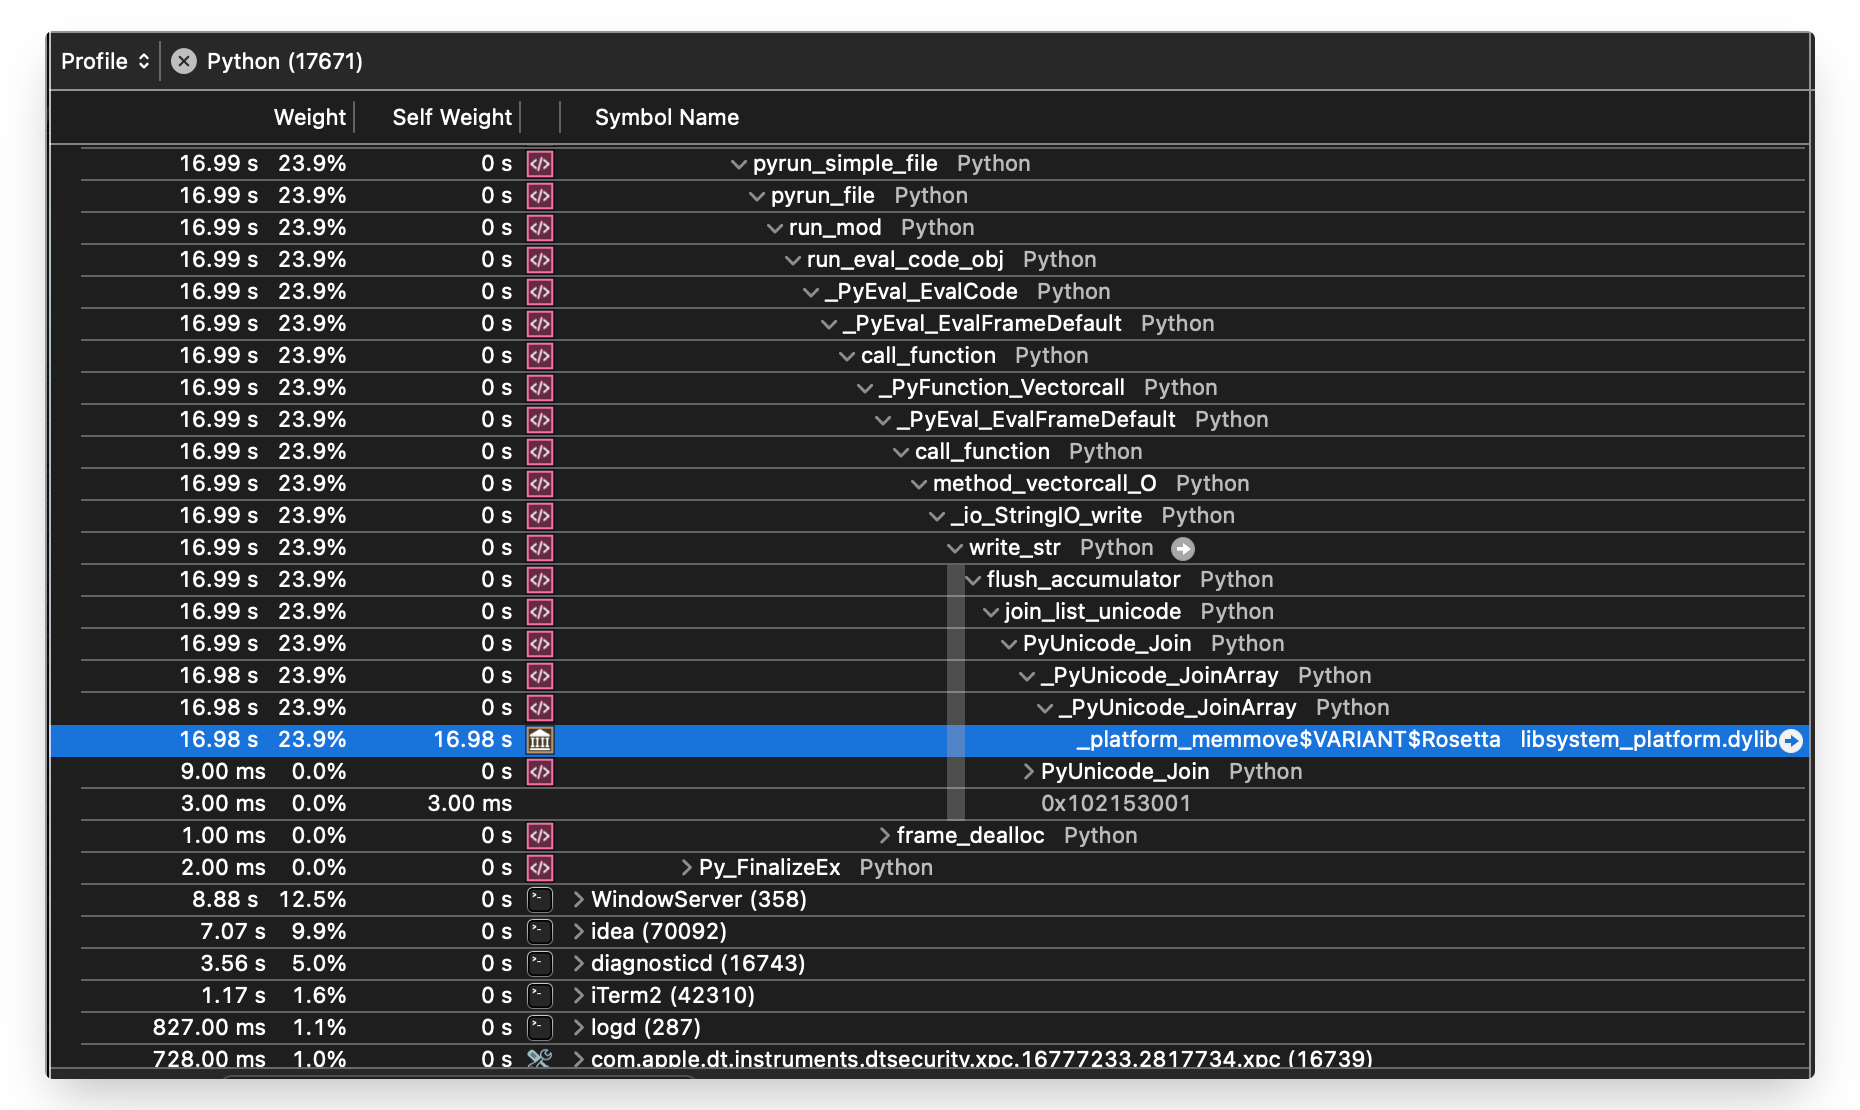The image size is (1860, 1110).
Task: Click source code icon for _PyEval_EvalCode
Action: [540, 292]
